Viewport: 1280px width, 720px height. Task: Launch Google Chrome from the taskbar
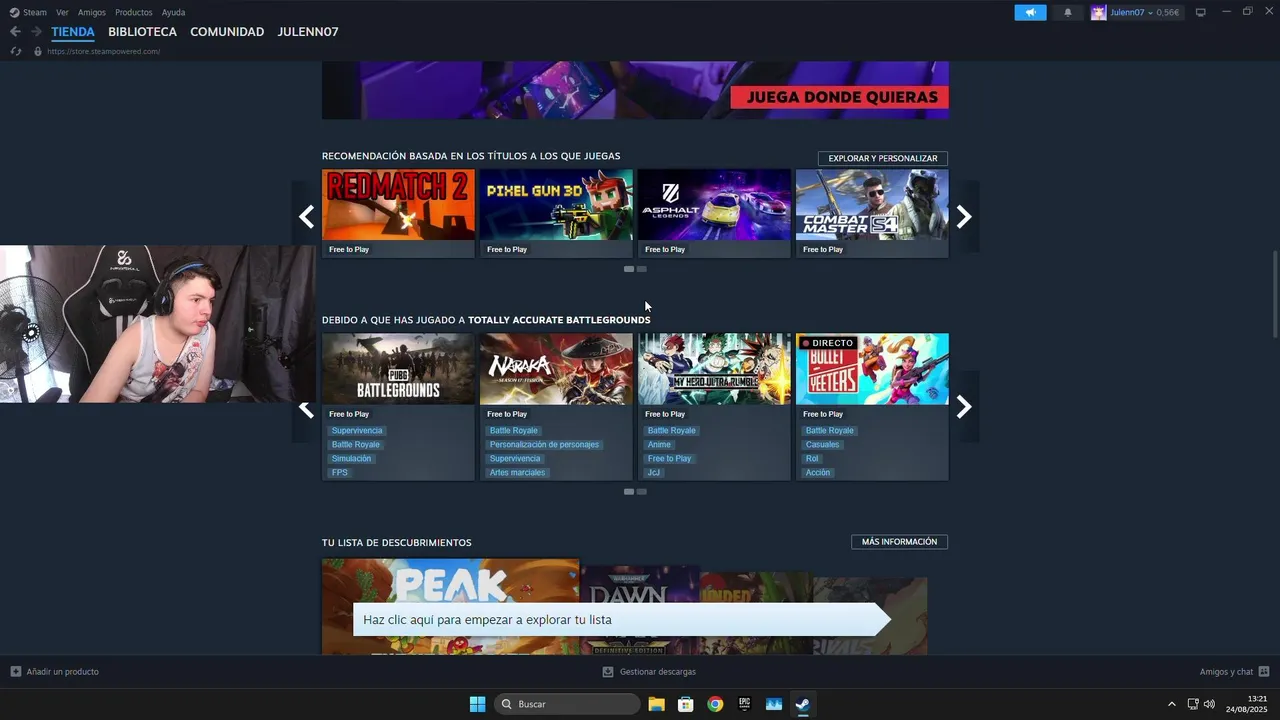point(715,704)
